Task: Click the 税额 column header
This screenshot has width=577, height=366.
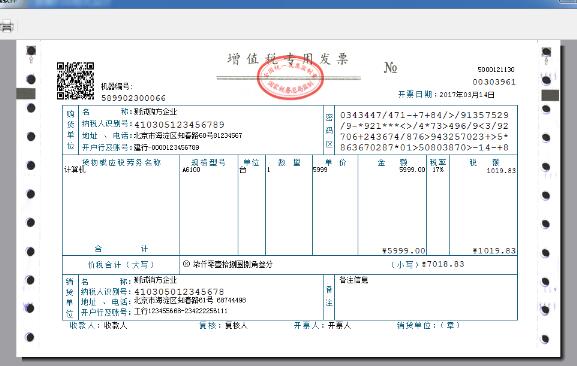Action: (x=484, y=162)
